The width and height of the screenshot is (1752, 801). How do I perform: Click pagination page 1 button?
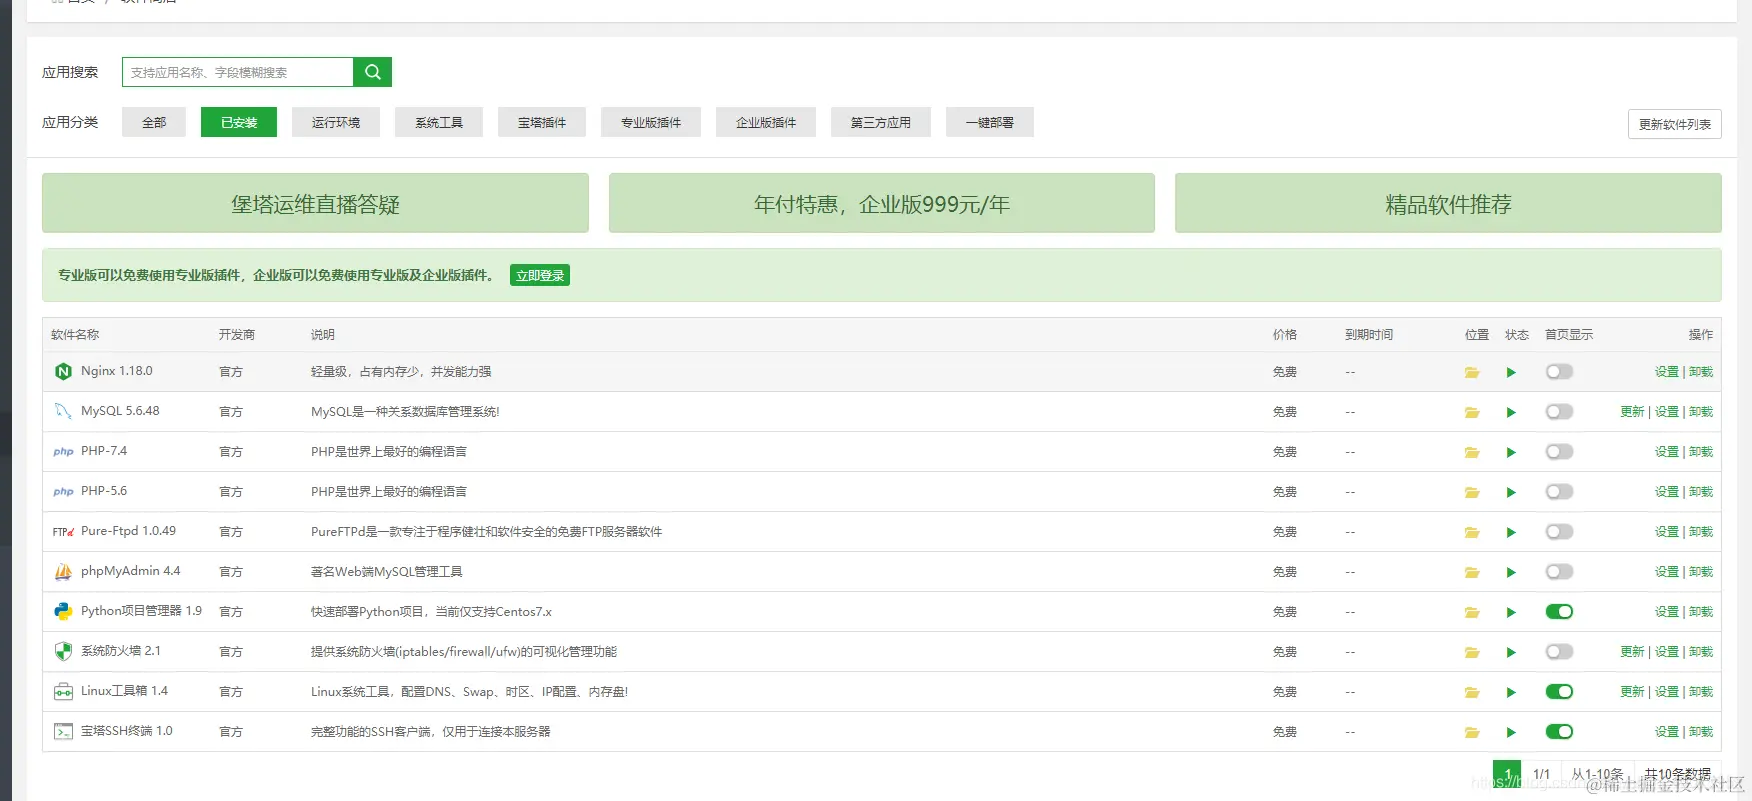[x=1507, y=774]
